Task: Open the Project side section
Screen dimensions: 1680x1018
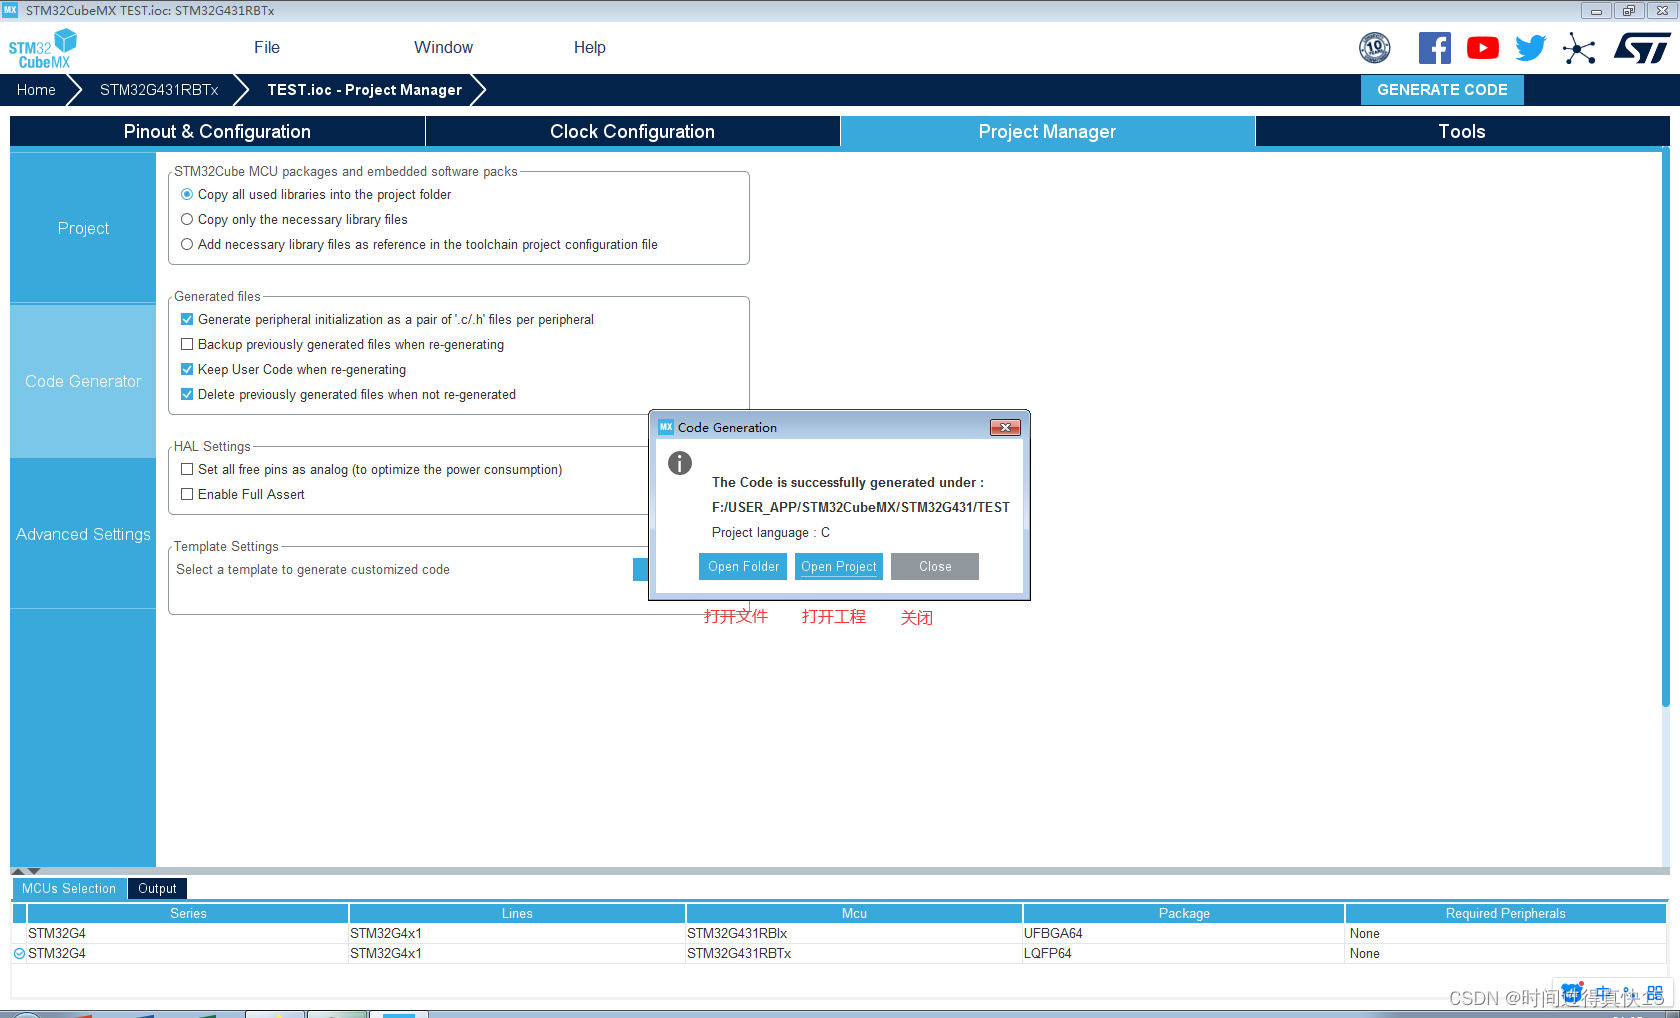Action: [x=83, y=228]
